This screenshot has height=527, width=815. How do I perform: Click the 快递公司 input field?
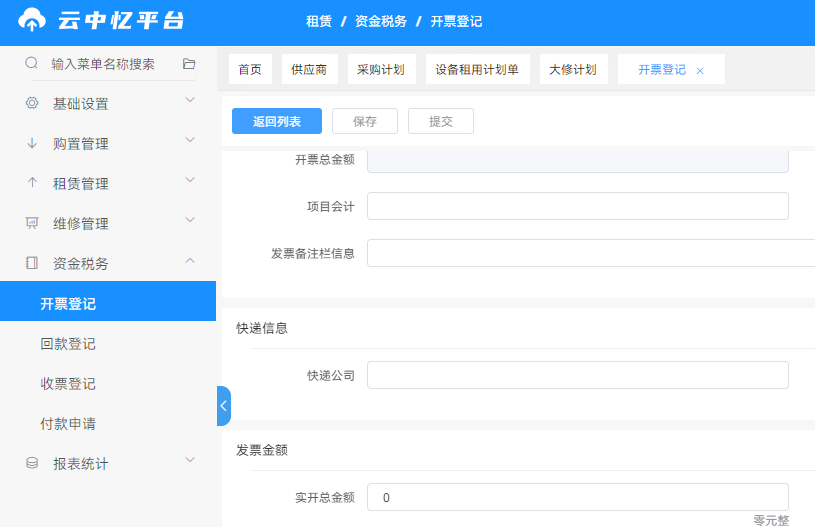point(577,375)
